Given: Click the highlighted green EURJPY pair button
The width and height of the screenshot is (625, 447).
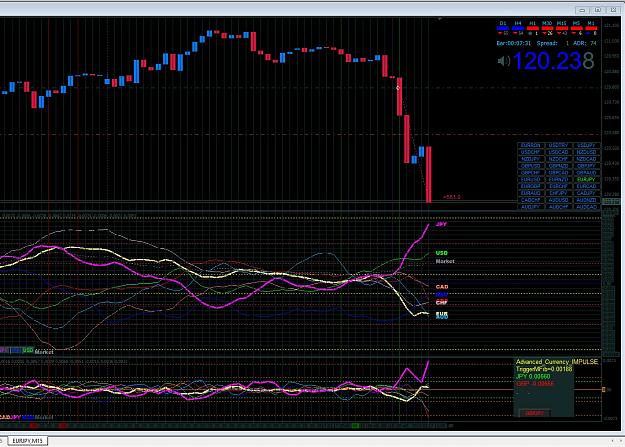Looking at the screenshot, I should tap(586, 179).
